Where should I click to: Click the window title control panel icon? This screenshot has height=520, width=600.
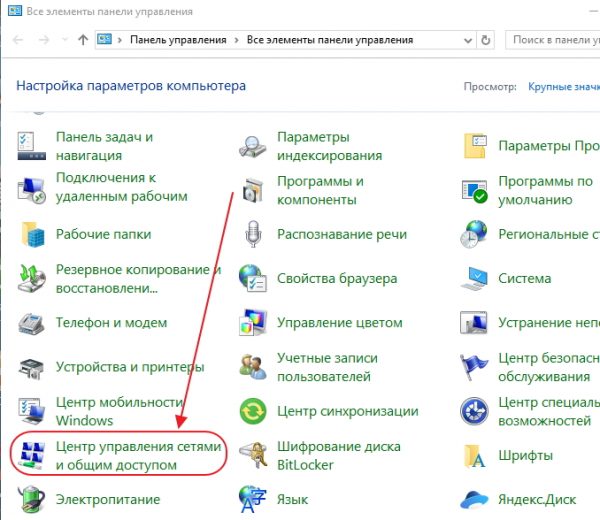[x=15, y=10]
